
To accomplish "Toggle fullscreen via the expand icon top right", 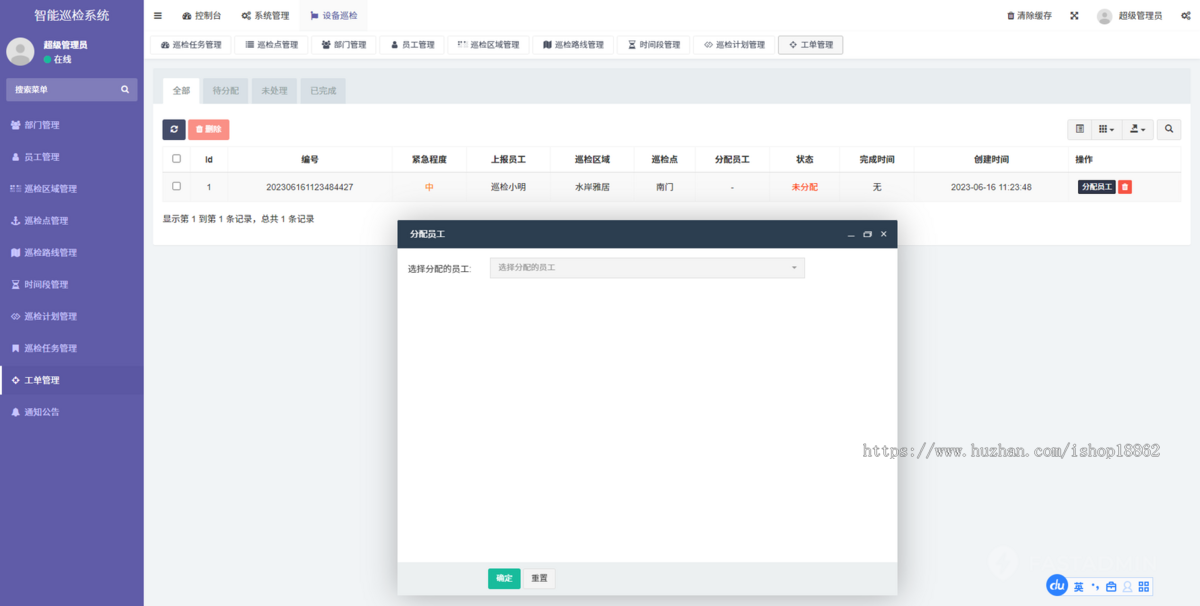I will pyautogui.click(x=1074, y=15).
